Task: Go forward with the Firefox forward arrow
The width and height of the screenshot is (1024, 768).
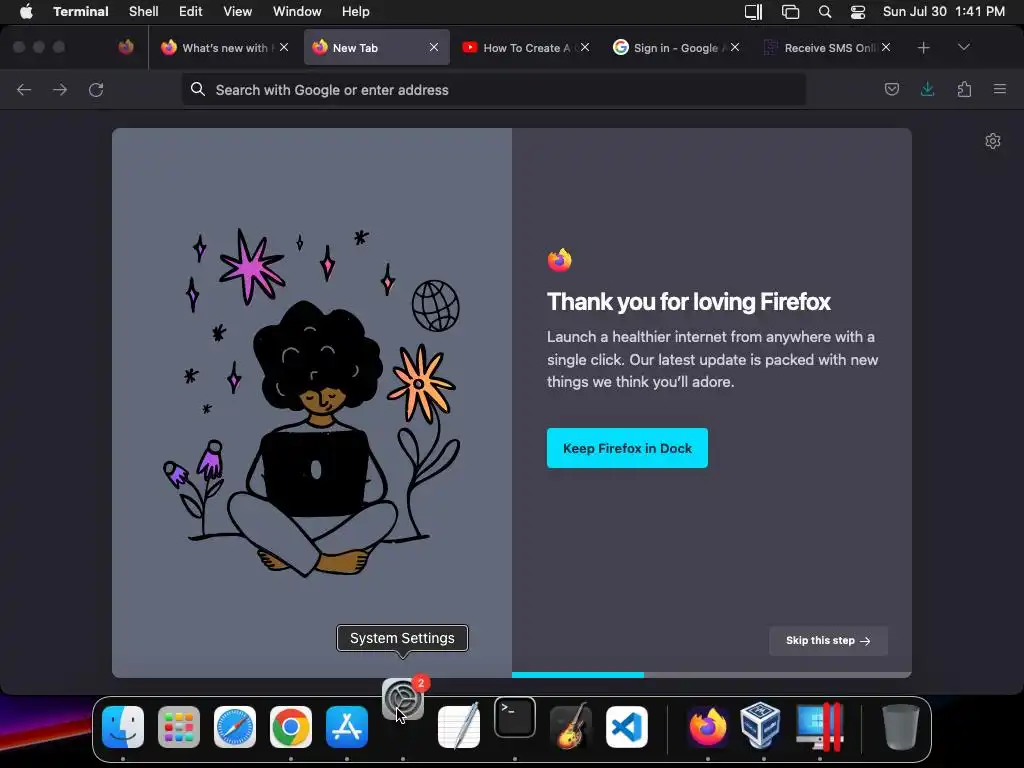Action: click(60, 89)
